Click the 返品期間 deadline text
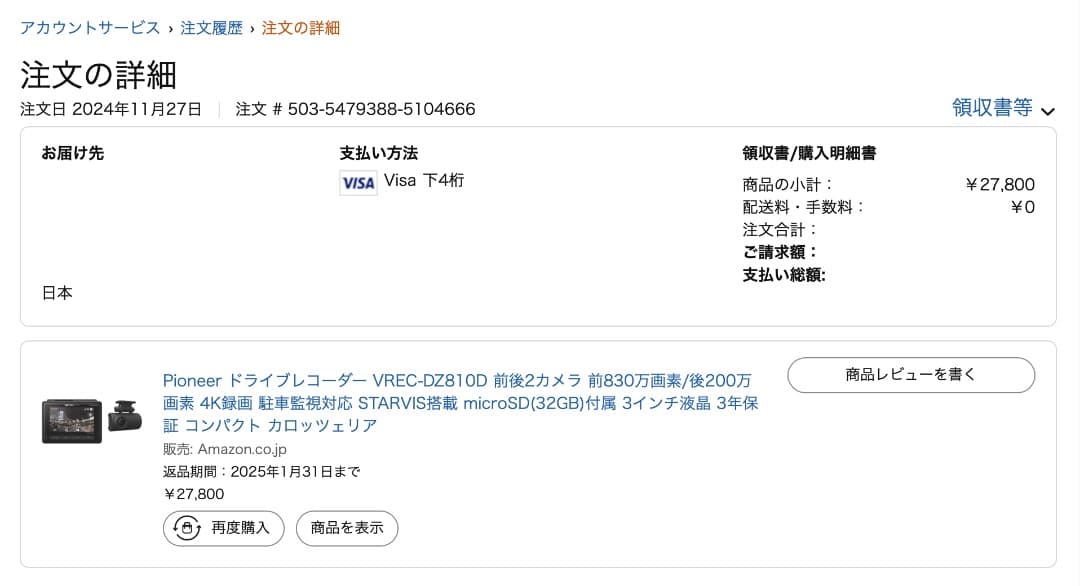The image size is (1080, 586). [x=264, y=470]
